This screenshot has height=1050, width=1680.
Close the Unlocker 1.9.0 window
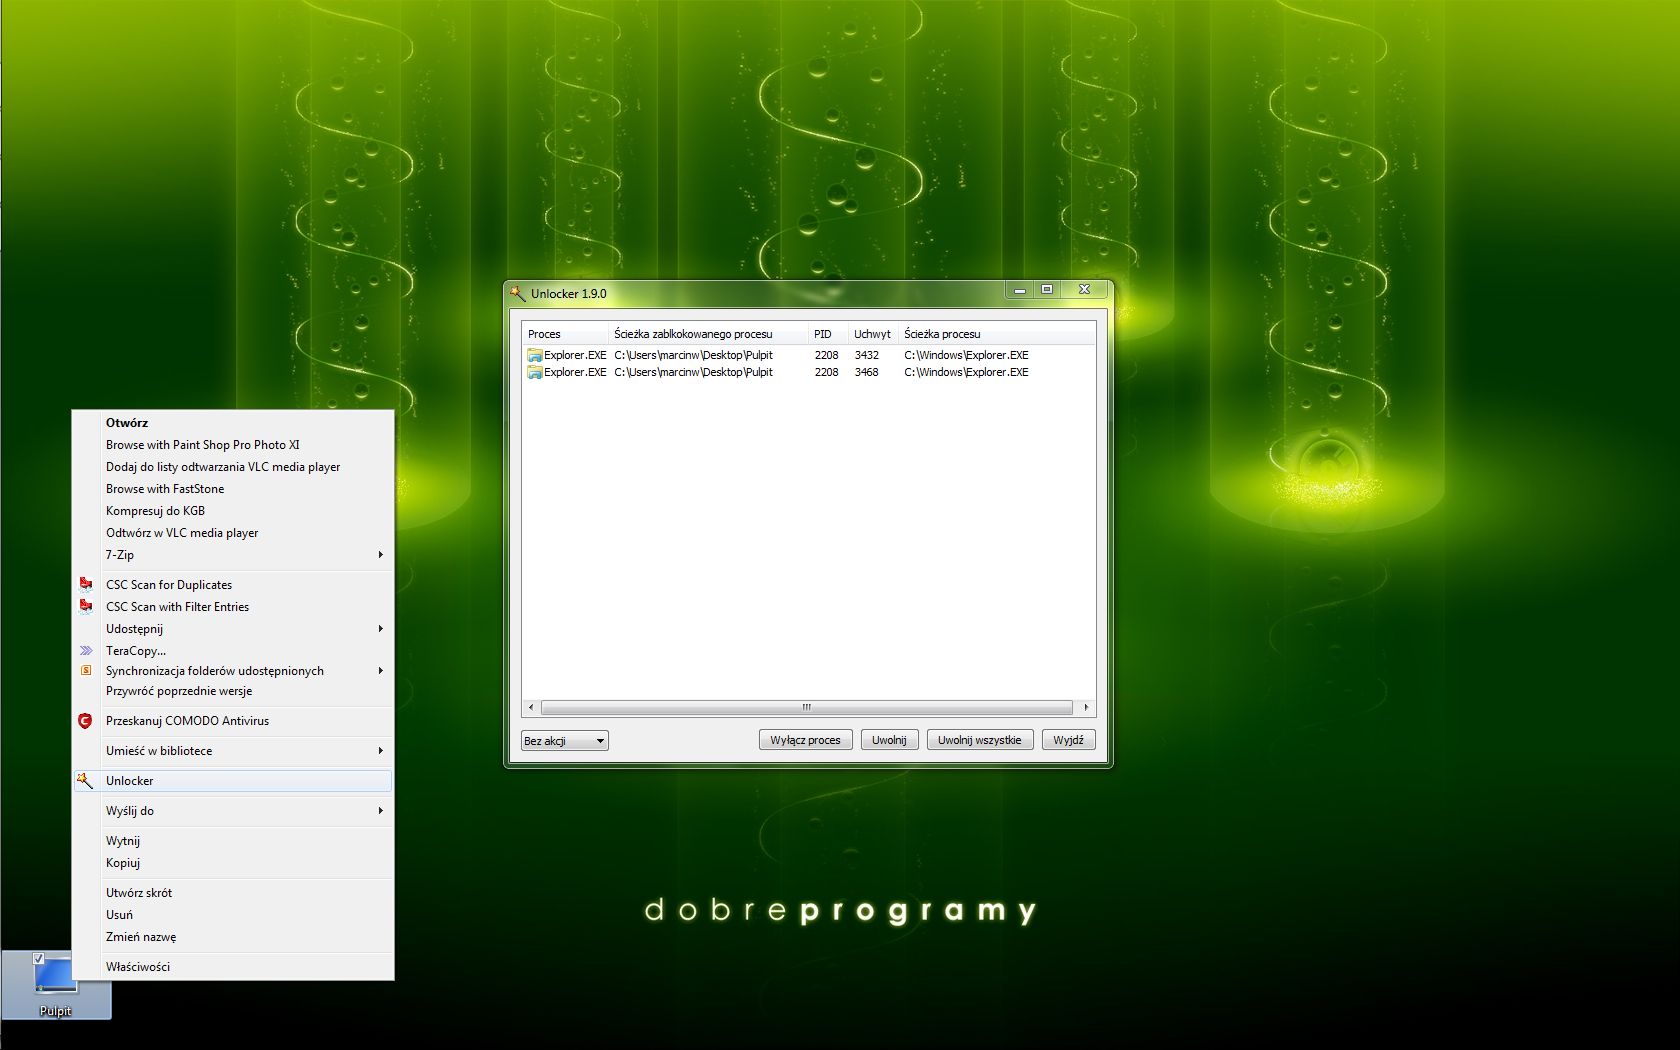click(1084, 290)
